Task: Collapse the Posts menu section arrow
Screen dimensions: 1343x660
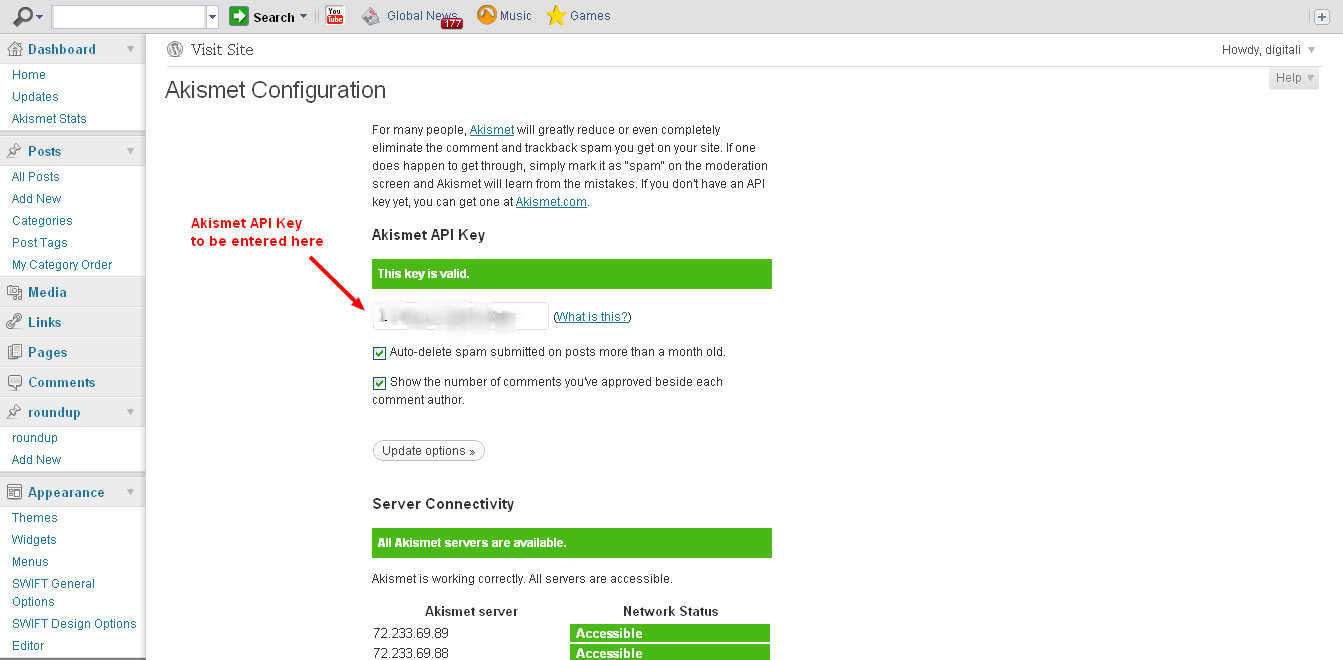Action: pos(130,151)
